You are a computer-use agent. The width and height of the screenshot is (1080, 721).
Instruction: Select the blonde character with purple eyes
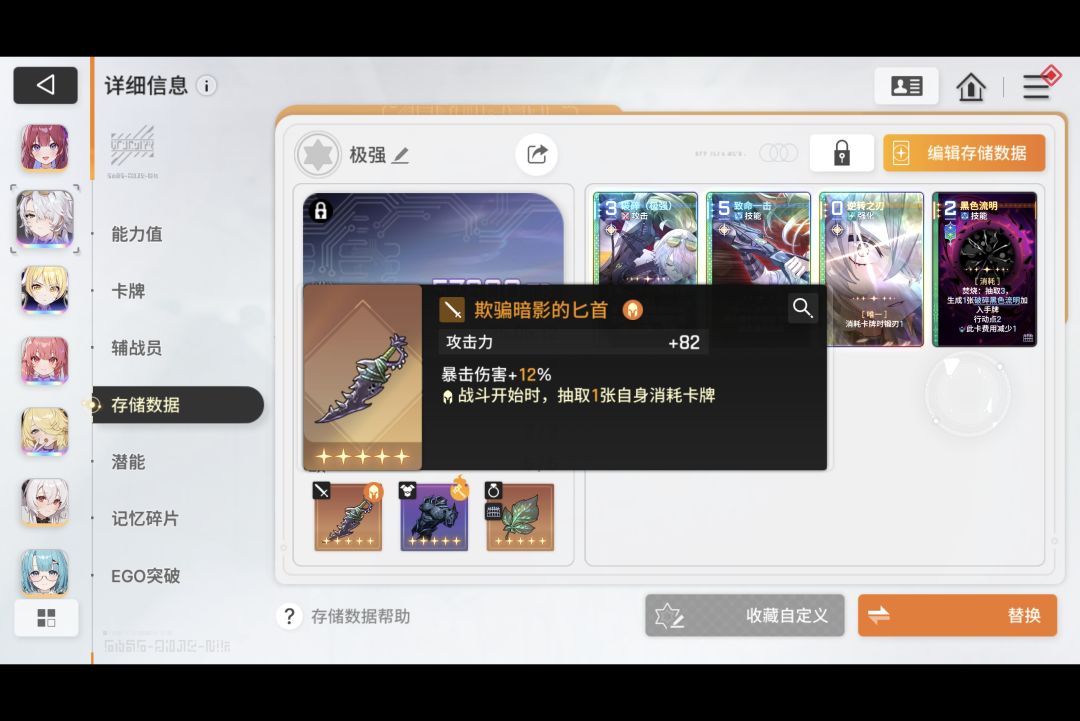click(45, 289)
